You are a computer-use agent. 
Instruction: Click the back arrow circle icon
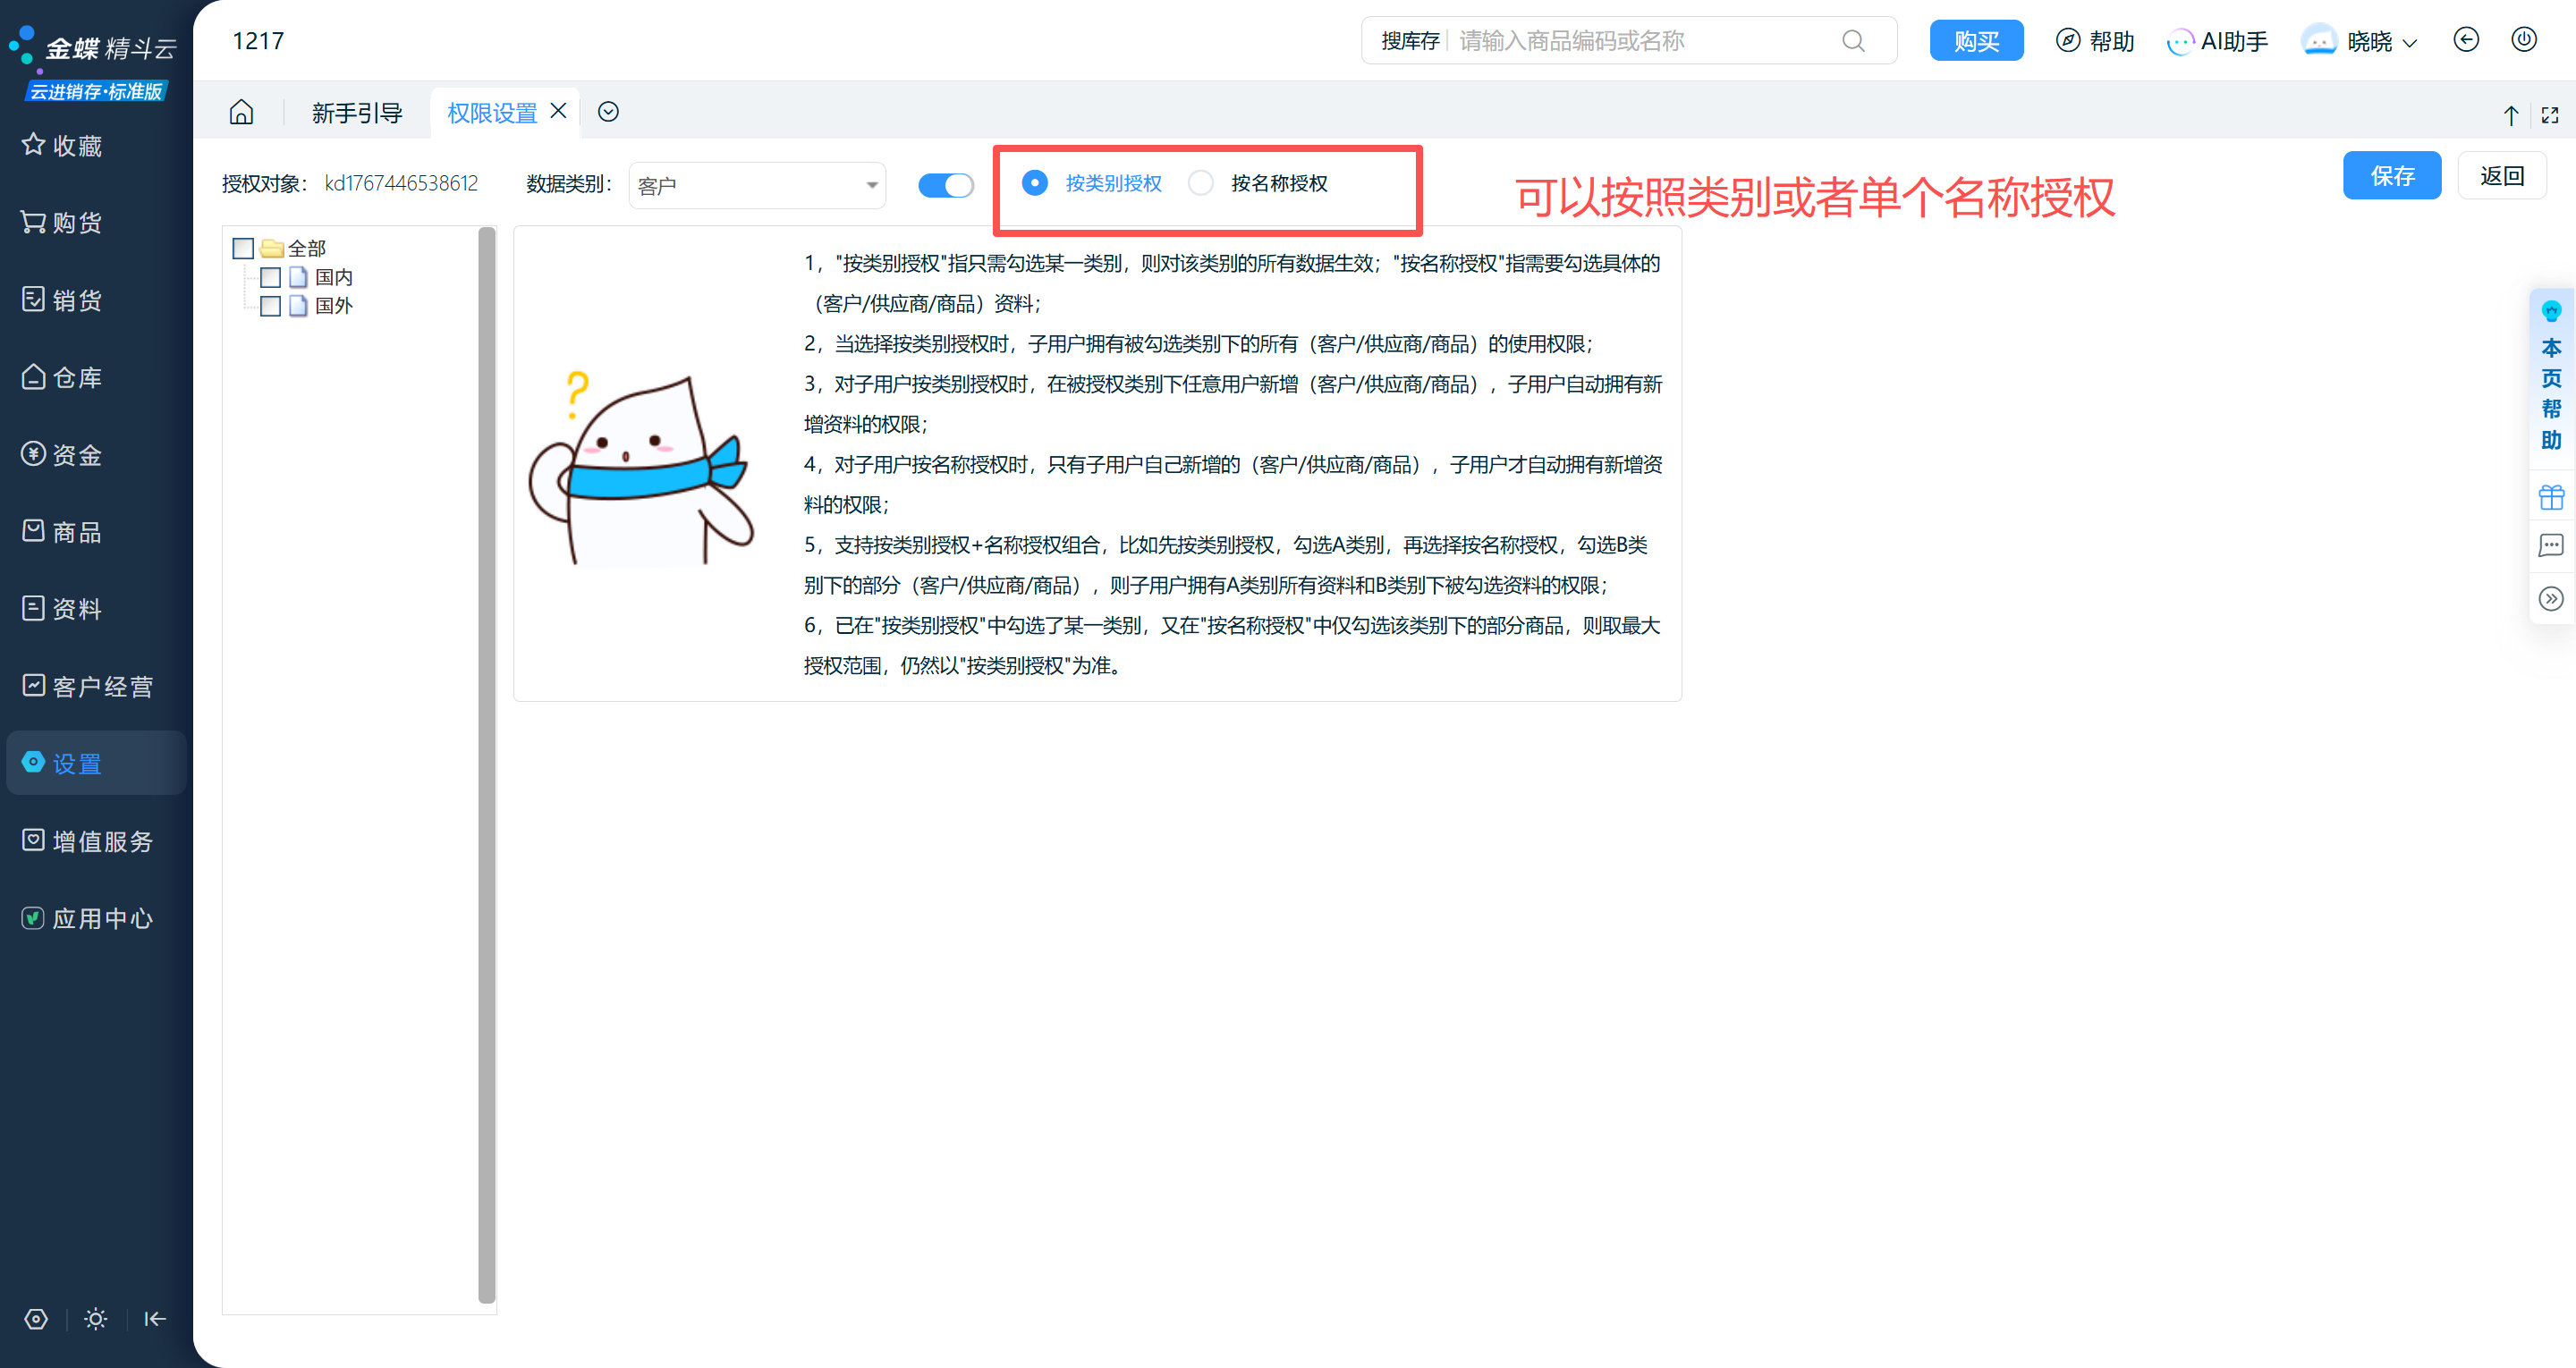(x=2466, y=40)
